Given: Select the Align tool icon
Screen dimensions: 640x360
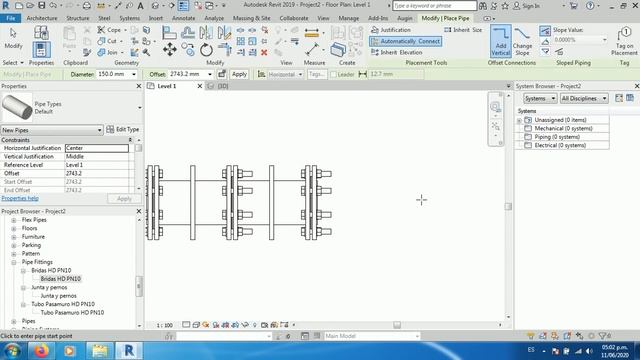Looking at the screenshot, I should point(169,33).
